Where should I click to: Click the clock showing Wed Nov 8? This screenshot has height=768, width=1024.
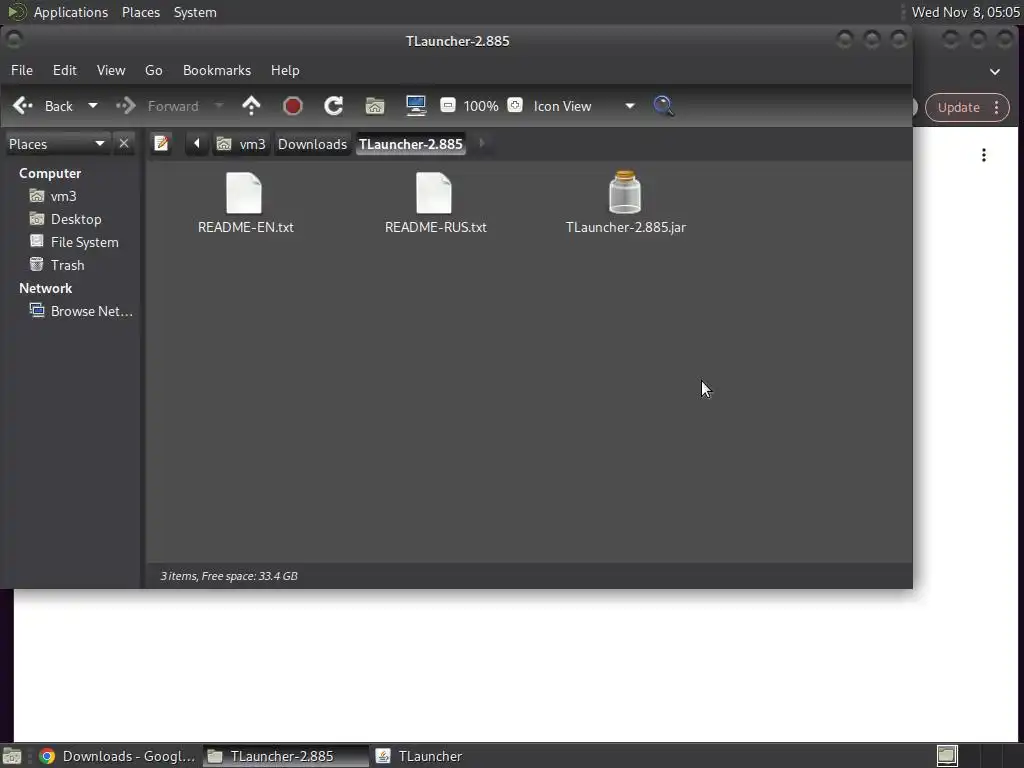(965, 12)
